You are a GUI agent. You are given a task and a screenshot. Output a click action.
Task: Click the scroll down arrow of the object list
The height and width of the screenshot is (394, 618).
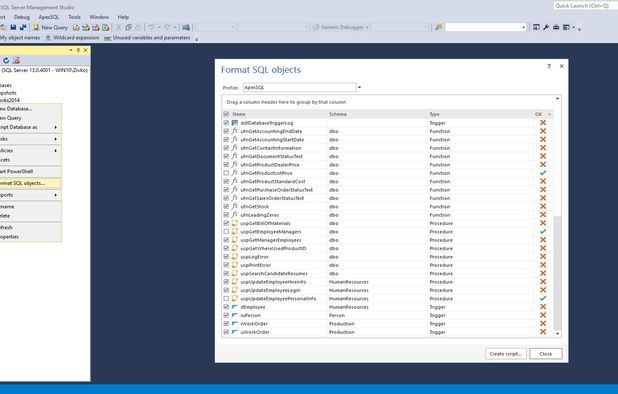point(557,333)
